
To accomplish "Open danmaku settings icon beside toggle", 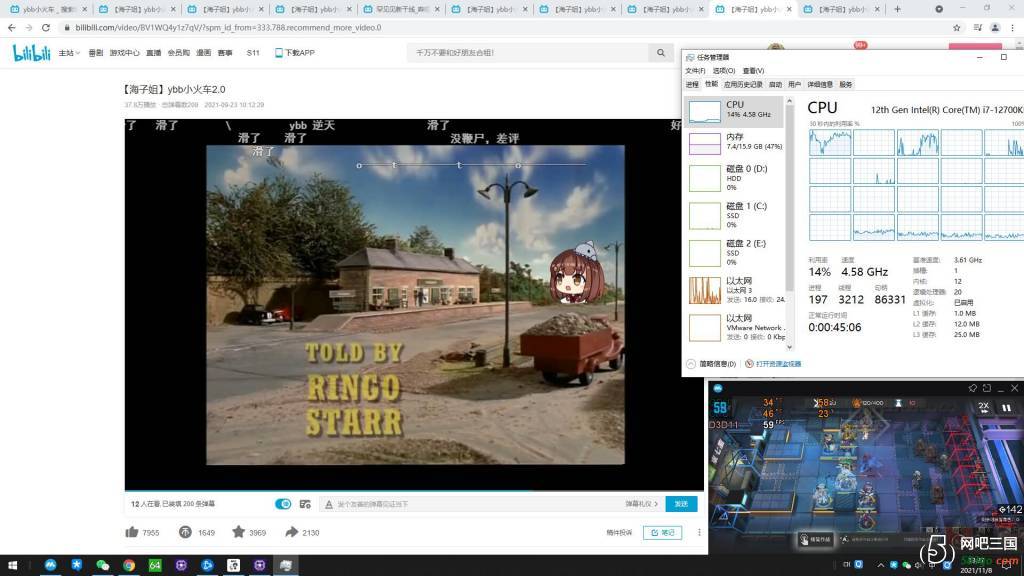I will 305,504.
